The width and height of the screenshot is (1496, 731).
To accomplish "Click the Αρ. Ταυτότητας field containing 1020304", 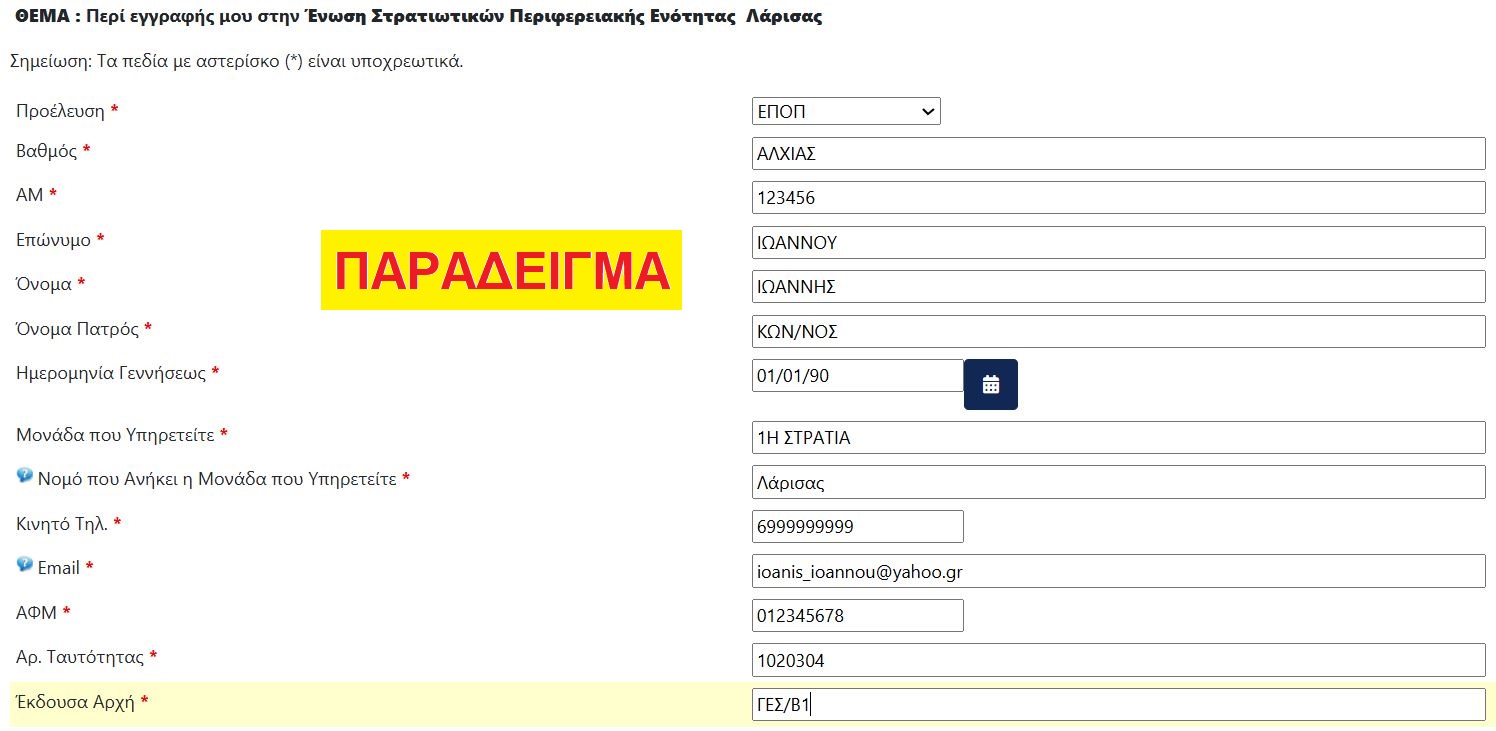I will click(1118, 660).
